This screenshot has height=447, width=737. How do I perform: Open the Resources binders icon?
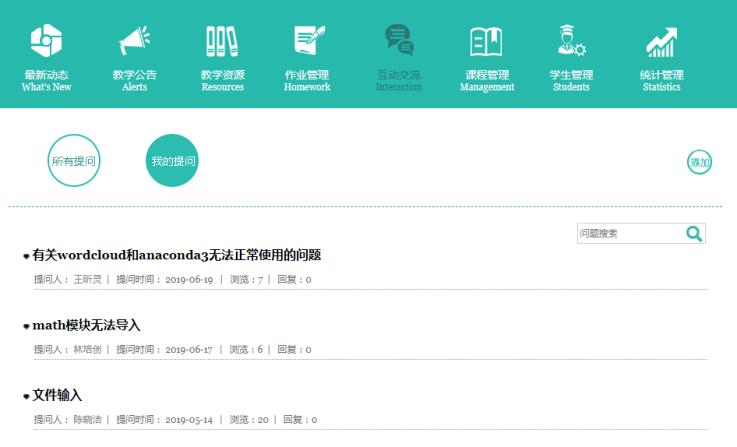coord(222,39)
